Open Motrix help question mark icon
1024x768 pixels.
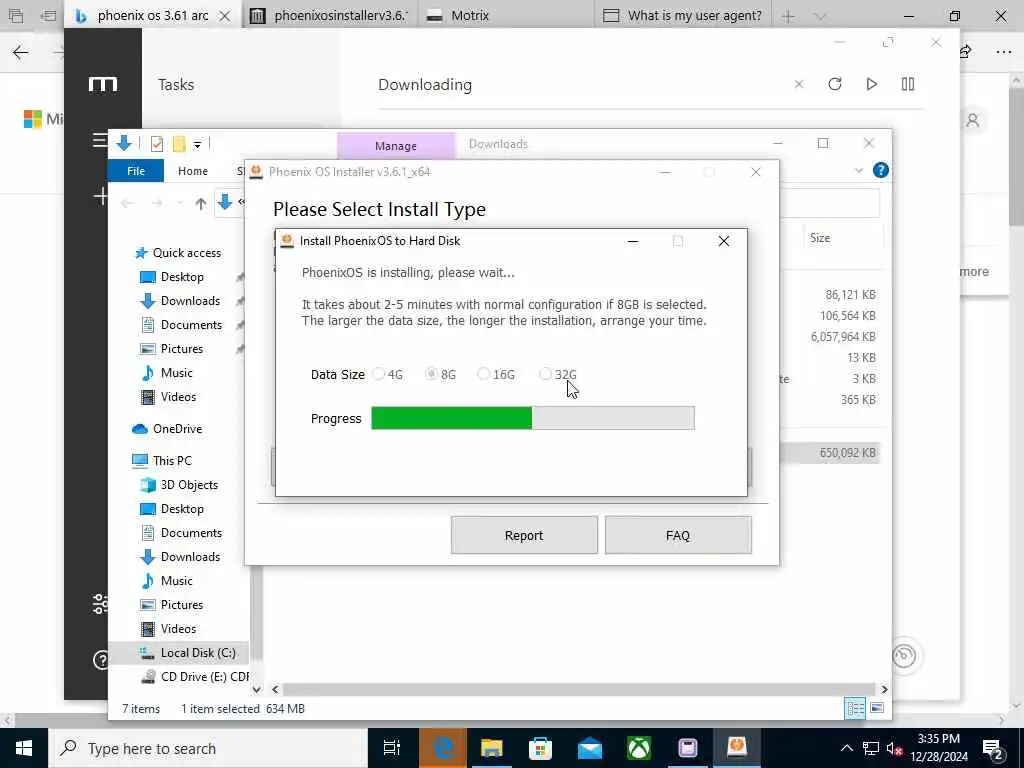101,660
